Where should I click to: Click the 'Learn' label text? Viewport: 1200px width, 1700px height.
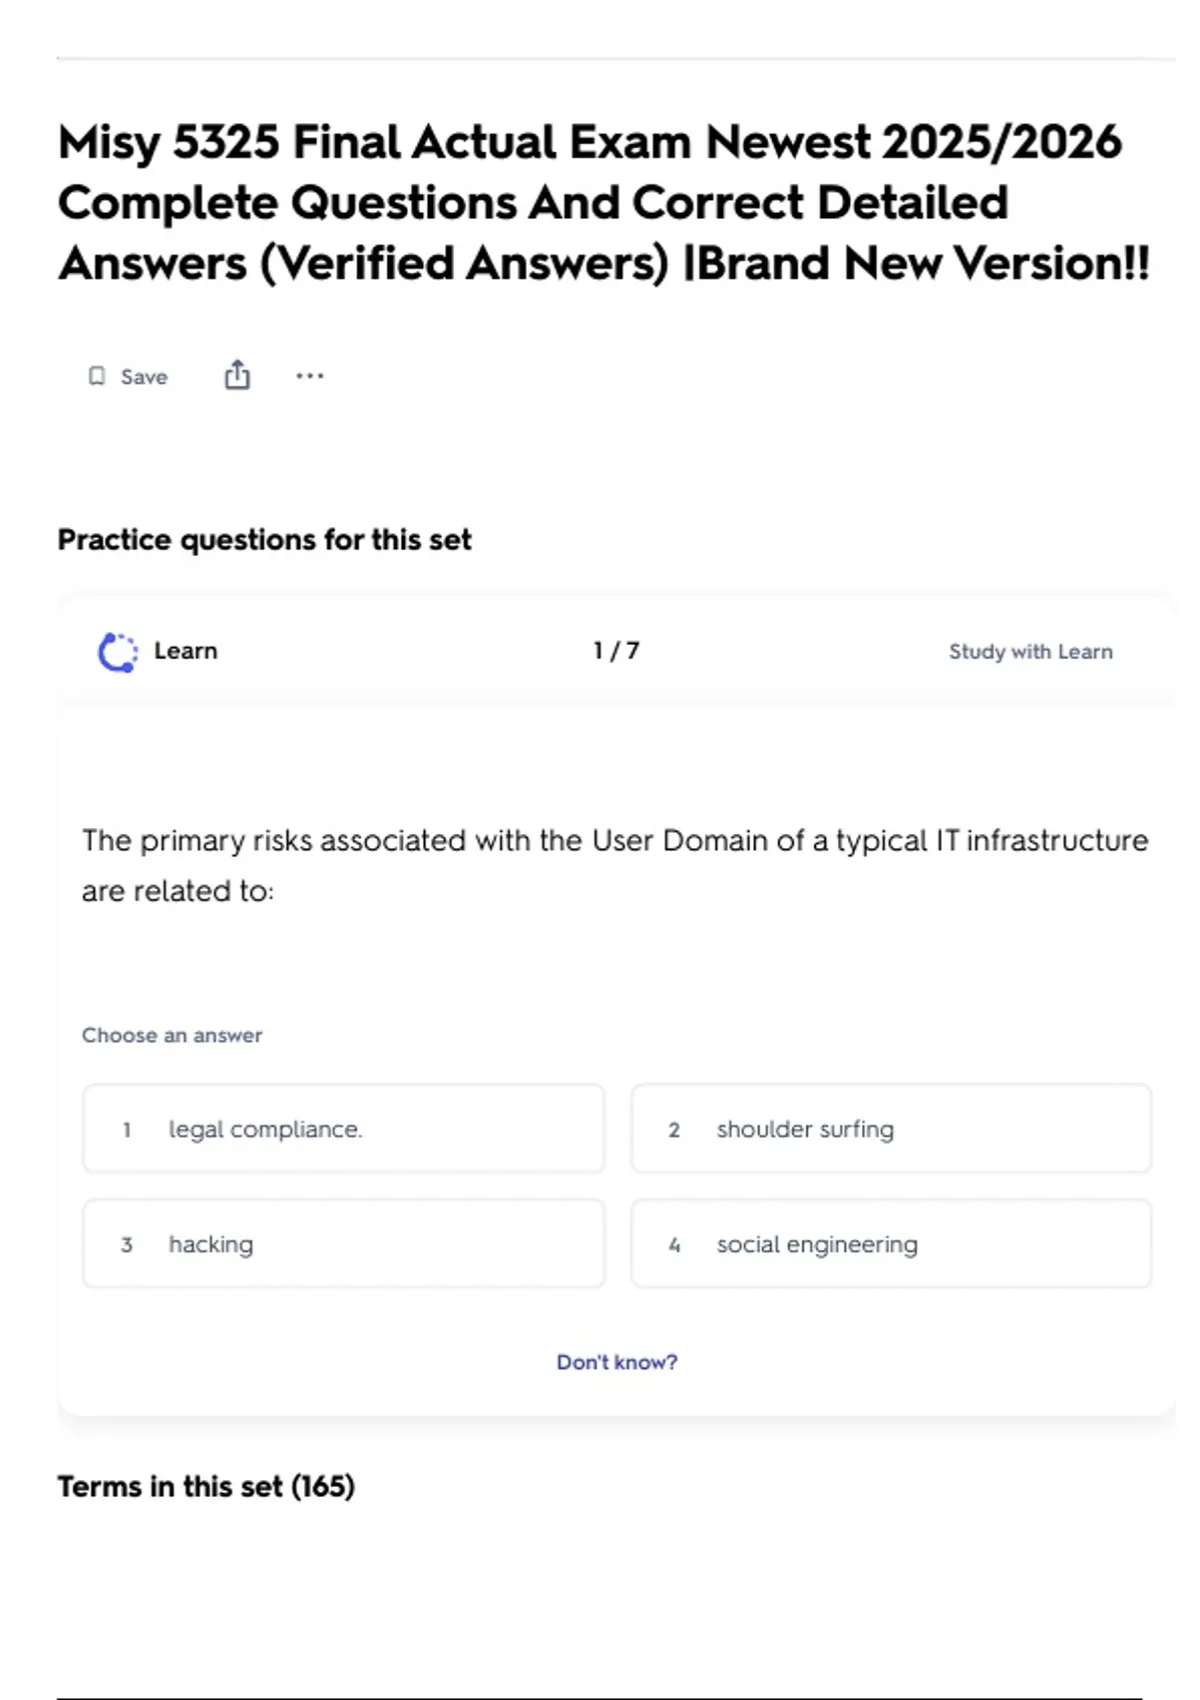(186, 651)
